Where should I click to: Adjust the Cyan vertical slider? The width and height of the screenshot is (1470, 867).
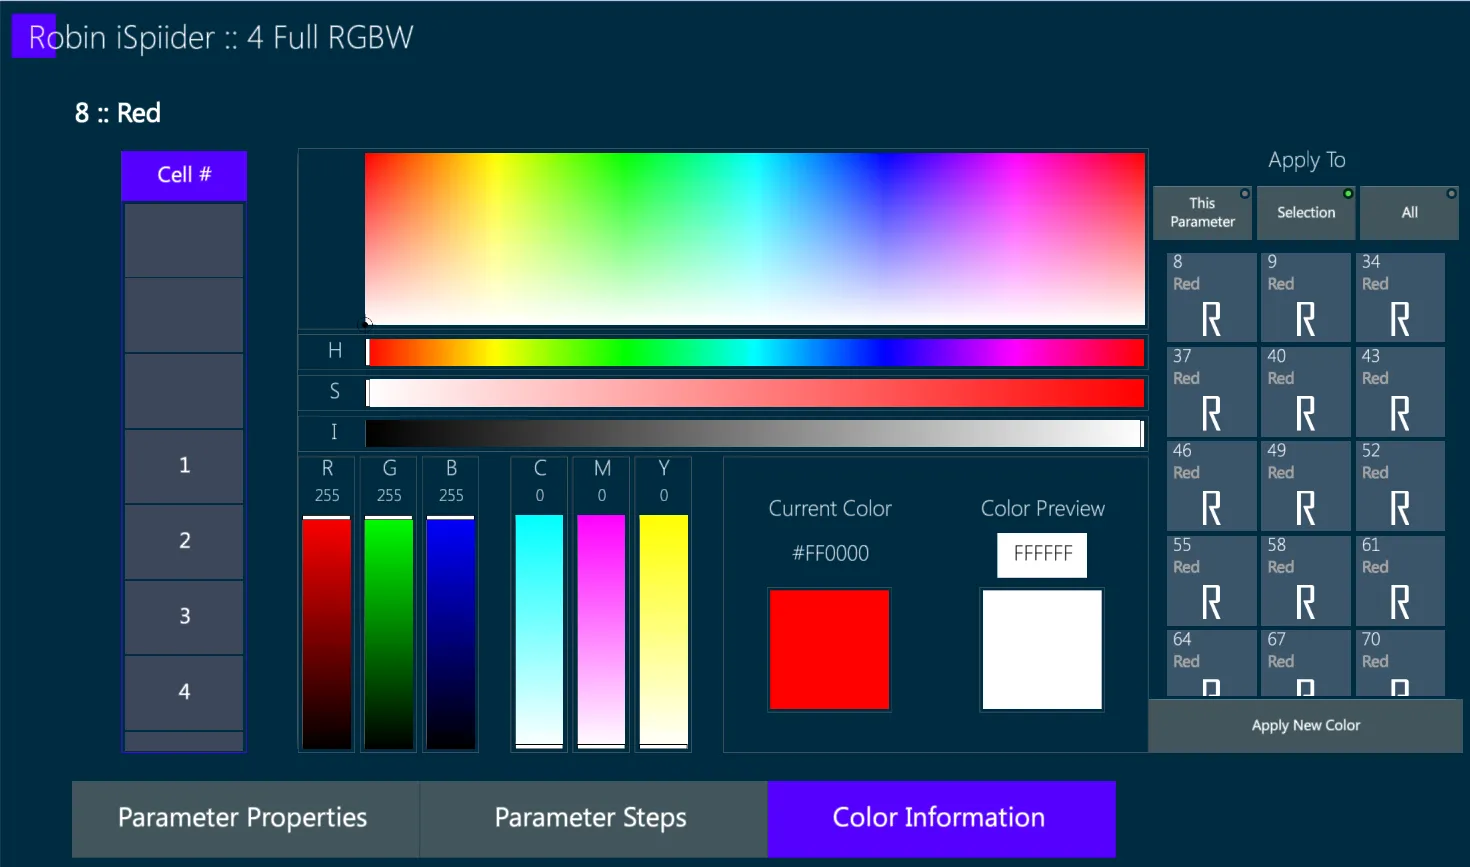coord(539,632)
